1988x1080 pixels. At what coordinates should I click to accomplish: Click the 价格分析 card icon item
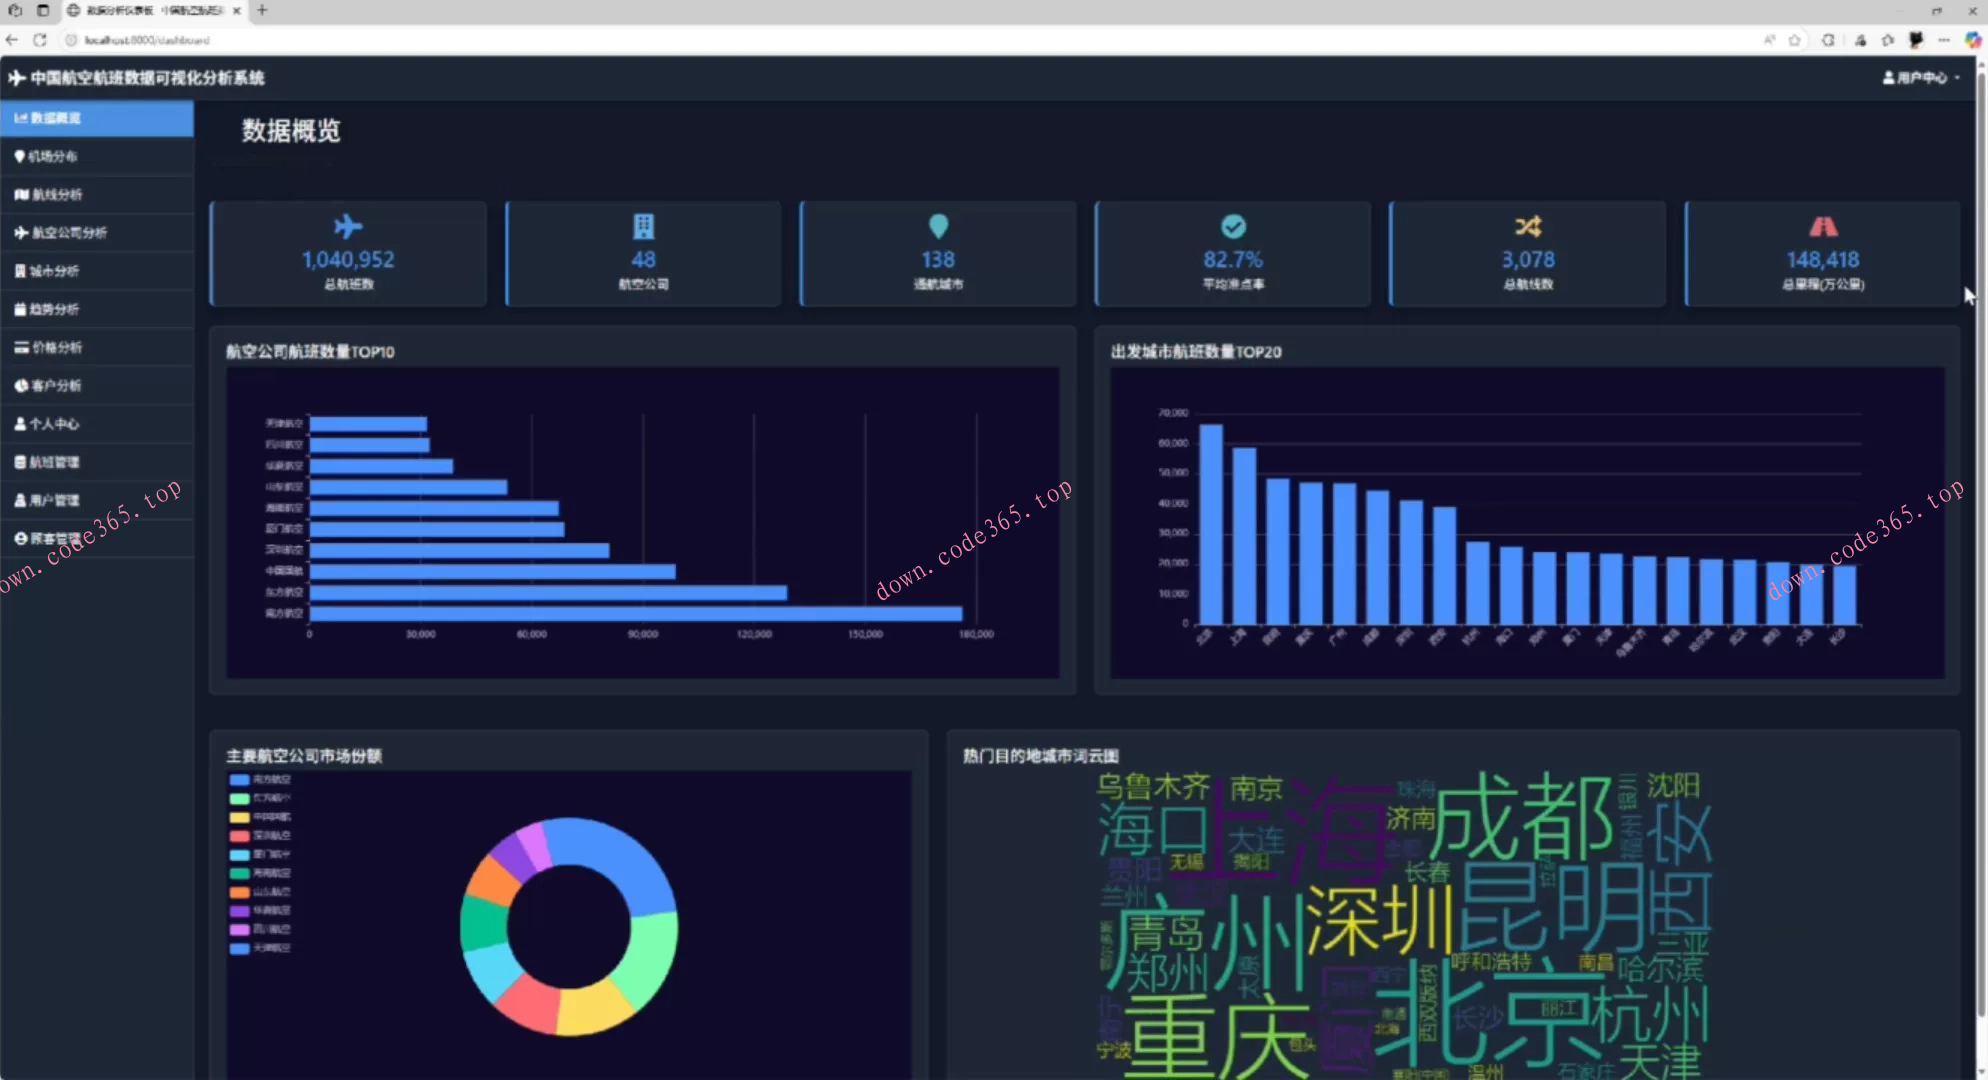[x=55, y=347]
